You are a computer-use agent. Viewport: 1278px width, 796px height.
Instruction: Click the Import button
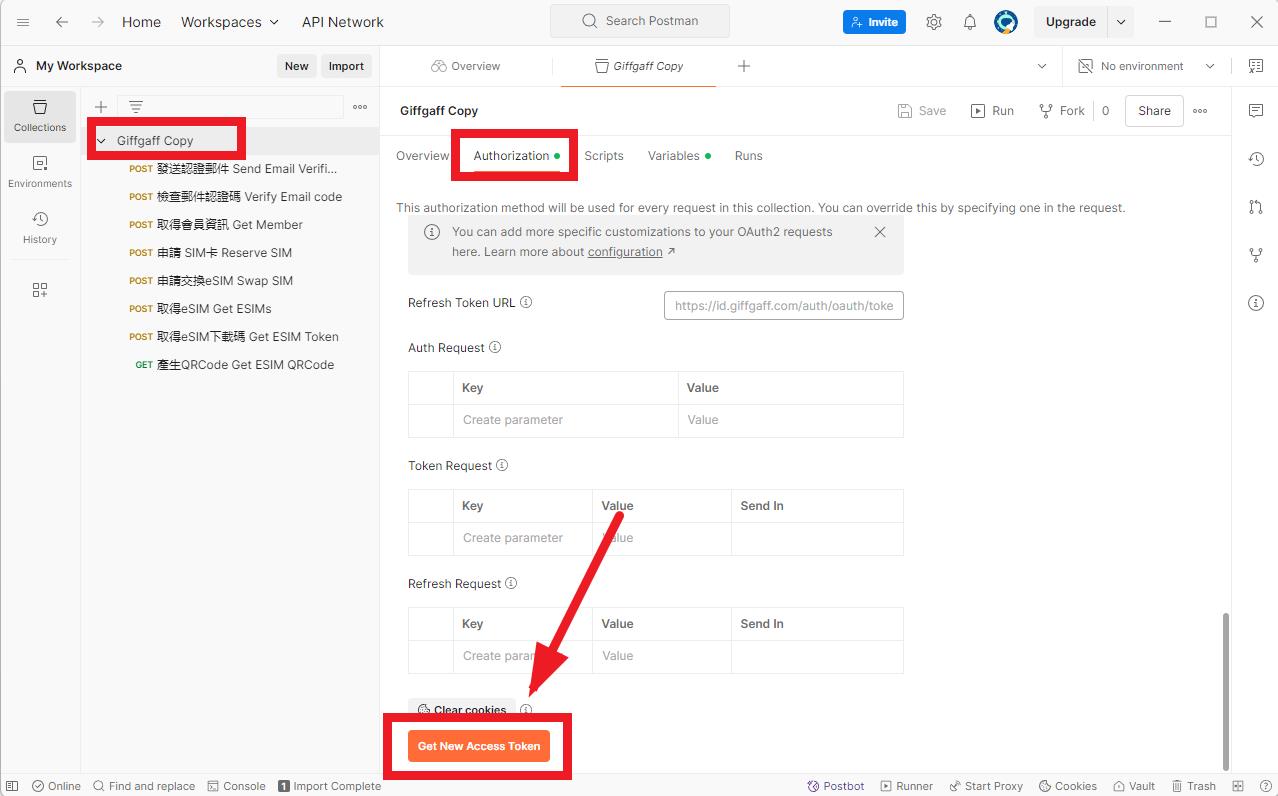[x=347, y=66]
